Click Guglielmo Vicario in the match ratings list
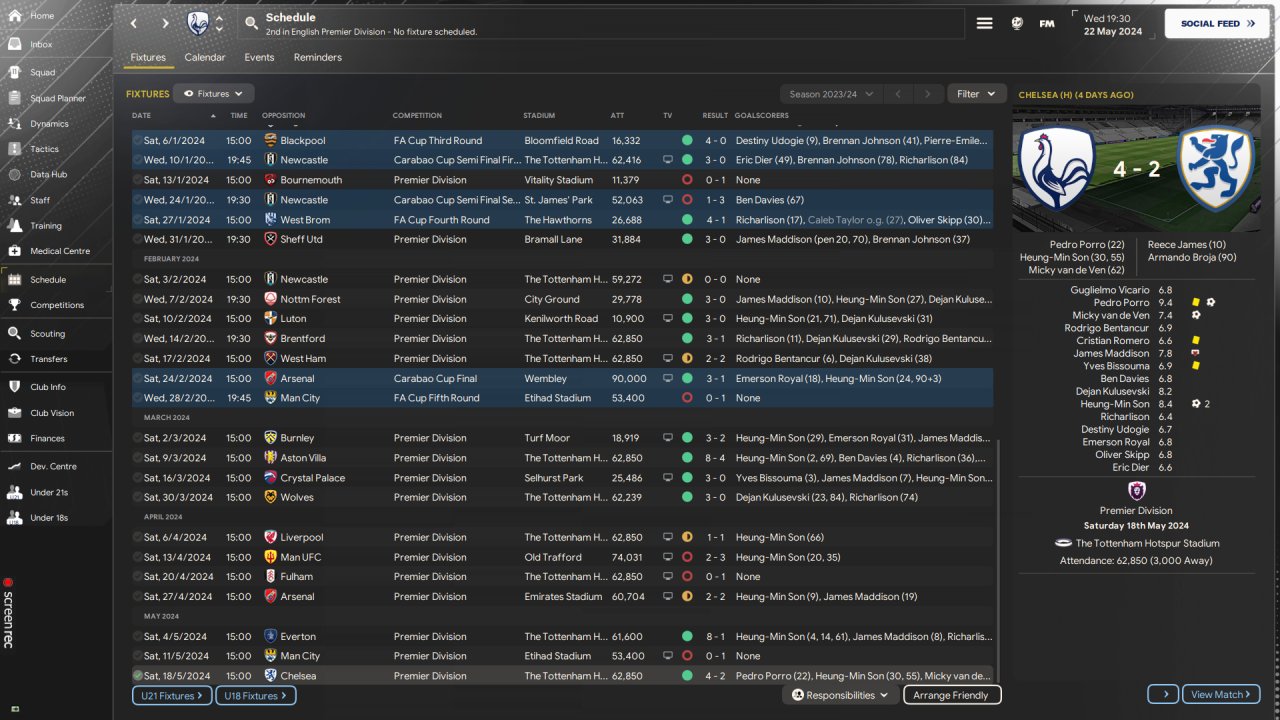 coord(1110,290)
